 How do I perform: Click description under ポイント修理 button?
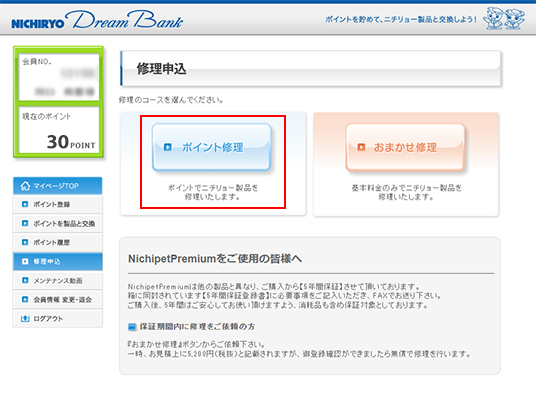pos(212,192)
